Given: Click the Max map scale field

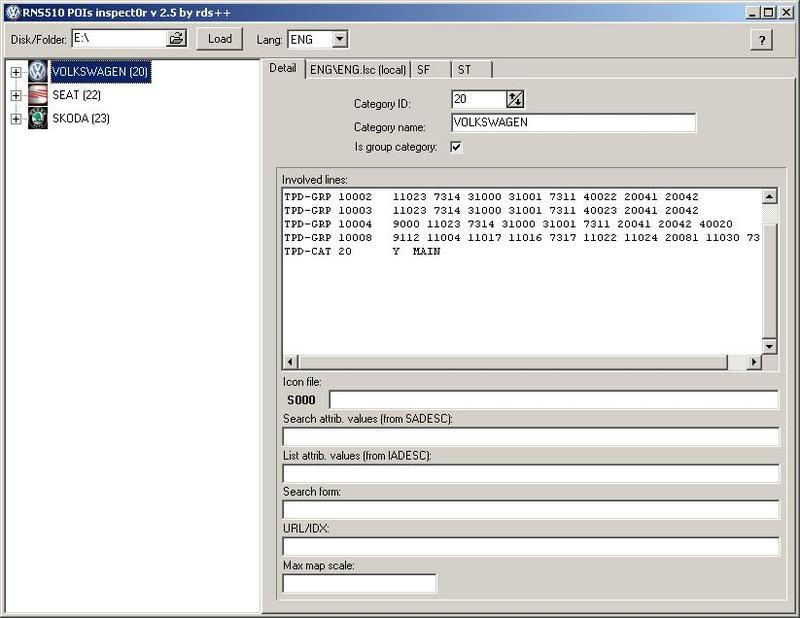Looking at the screenshot, I should (360, 583).
